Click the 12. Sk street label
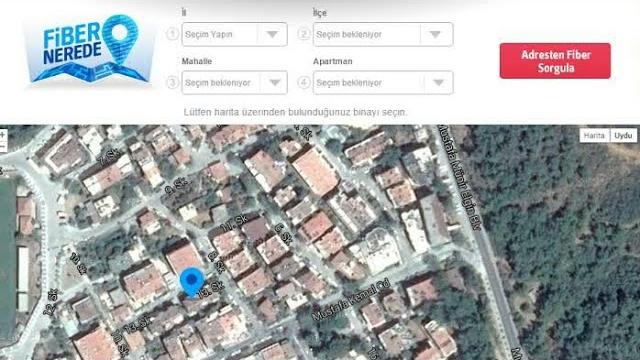The height and width of the screenshot is (360, 640). (x=51, y=302)
